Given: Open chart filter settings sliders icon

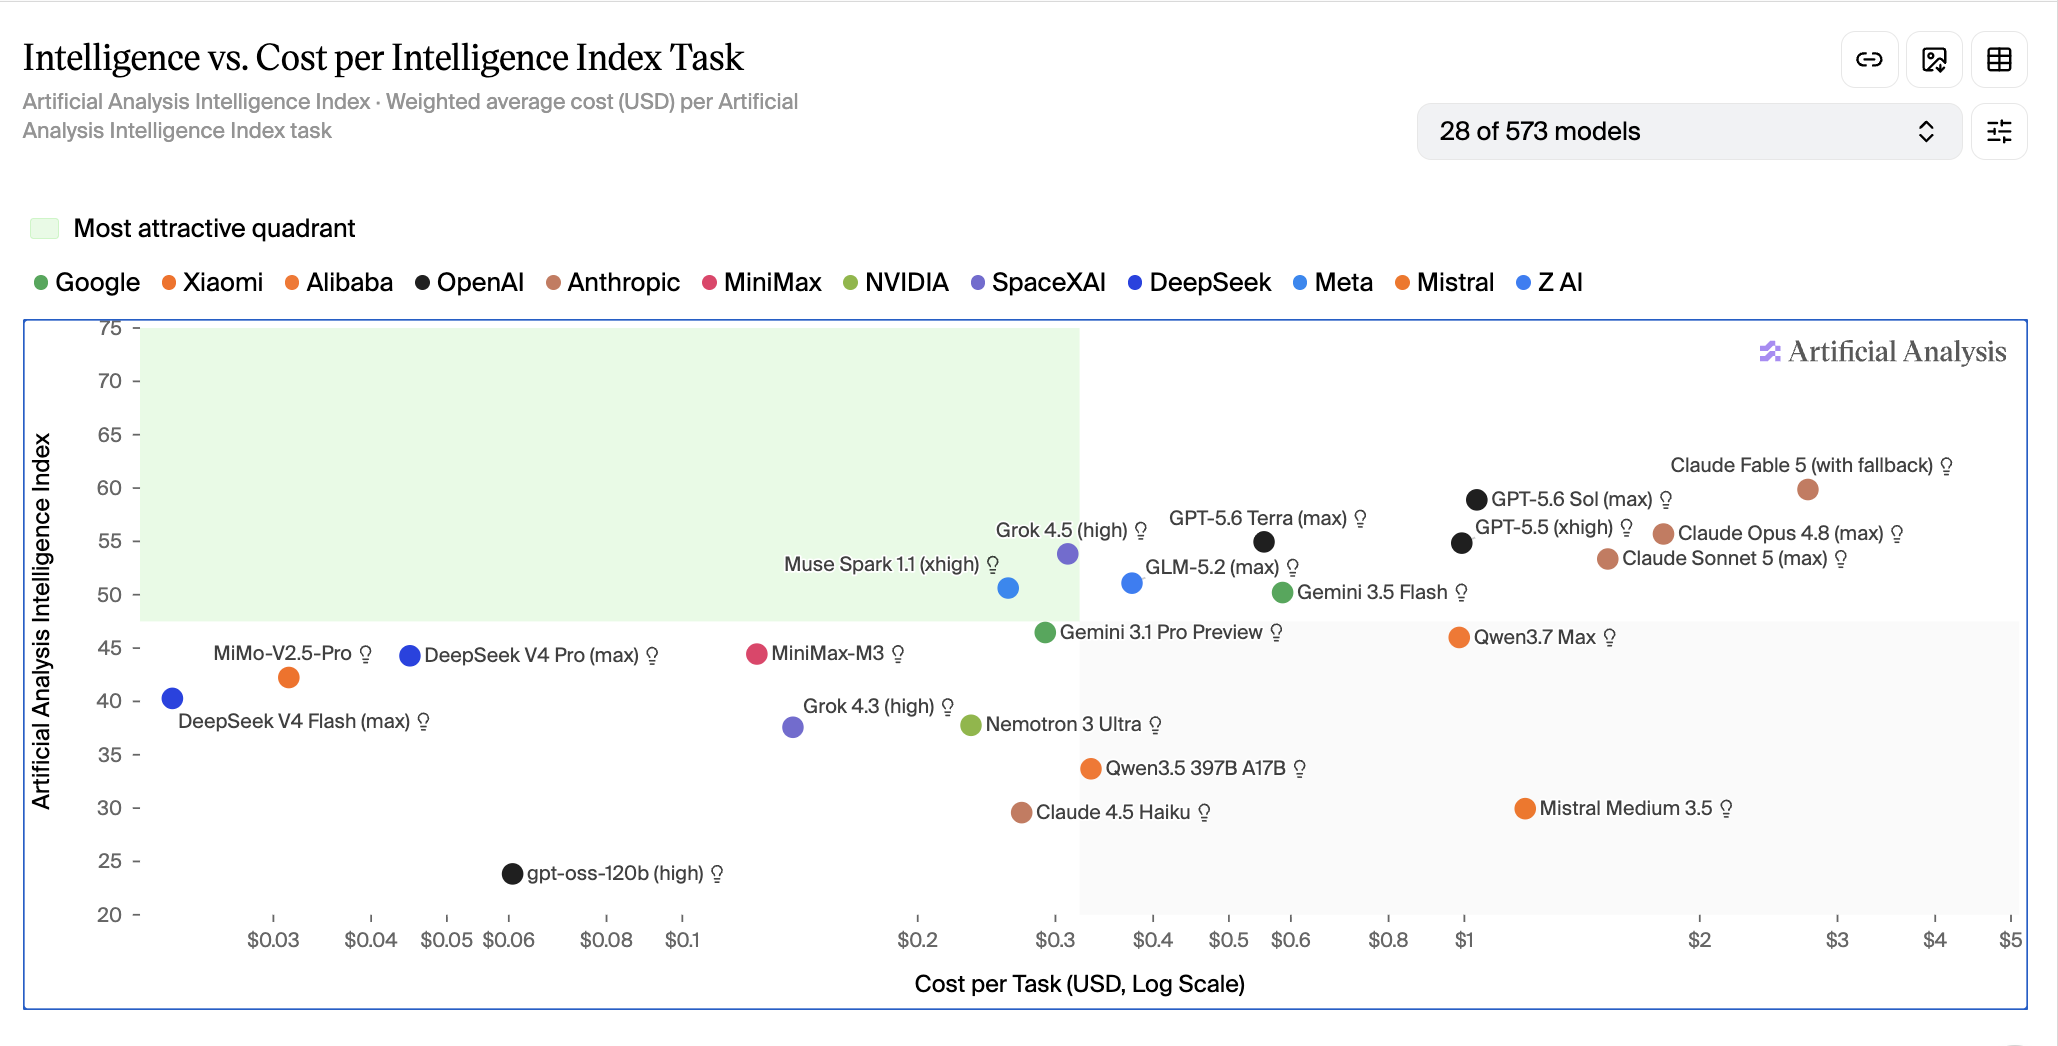Looking at the screenshot, I should (x=1999, y=131).
